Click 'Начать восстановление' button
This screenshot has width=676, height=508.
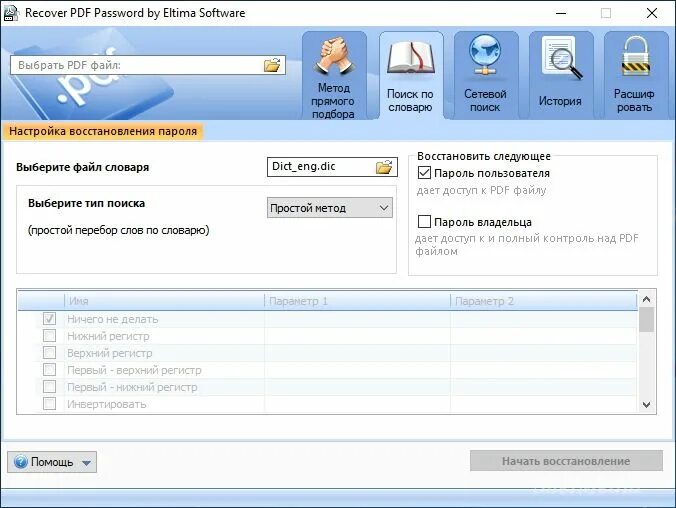(566, 461)
